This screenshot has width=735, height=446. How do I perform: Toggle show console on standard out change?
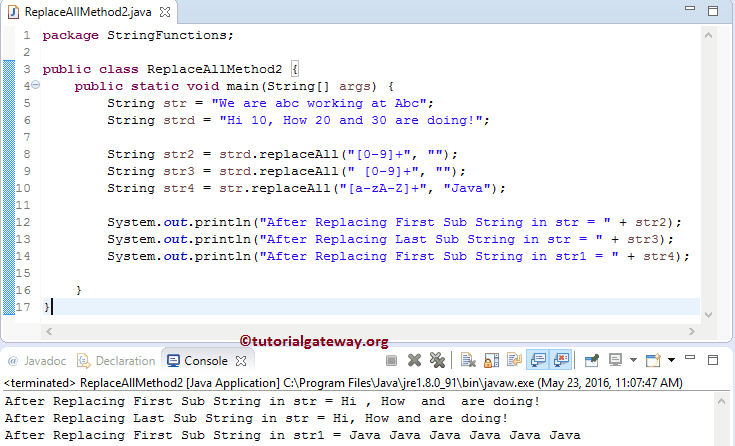pyautogui.click(x=538, y=360)
